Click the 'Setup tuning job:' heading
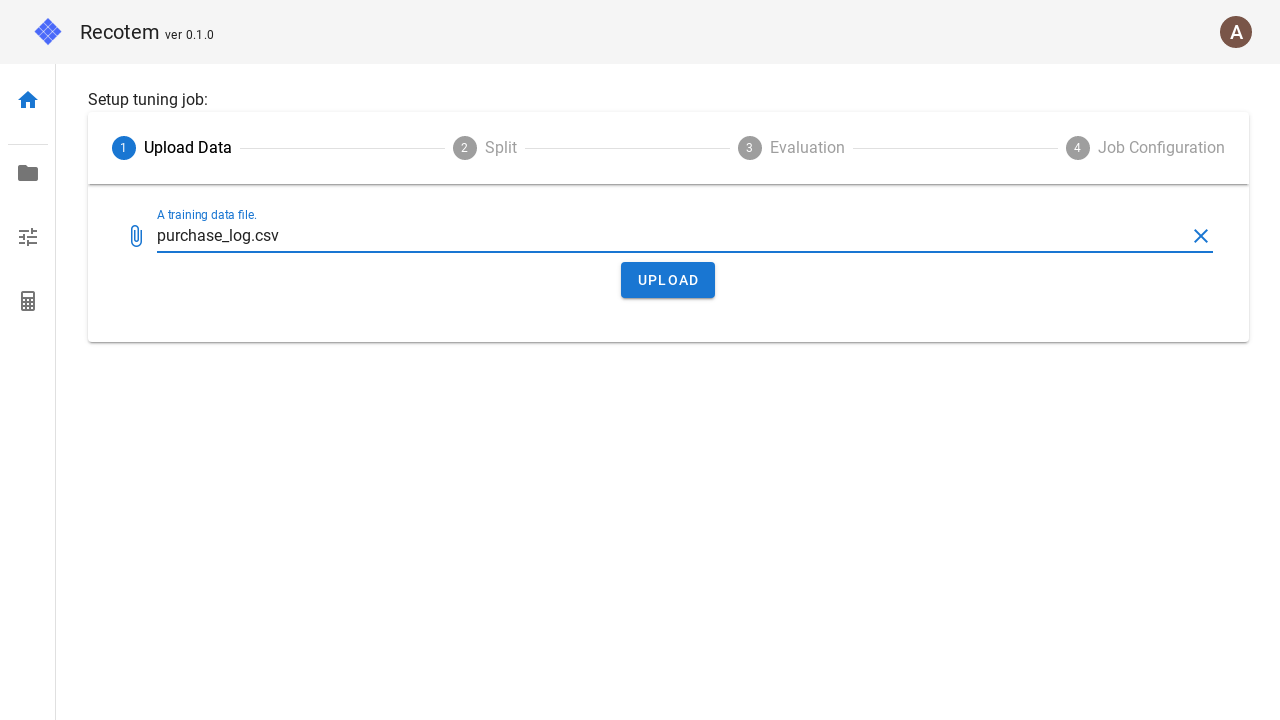 coord(147,100)
